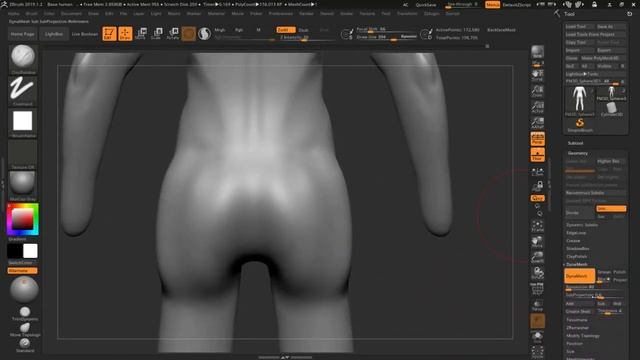
Task: Click the Zoom3D icon in right shelf
Action: click(538, 257)
